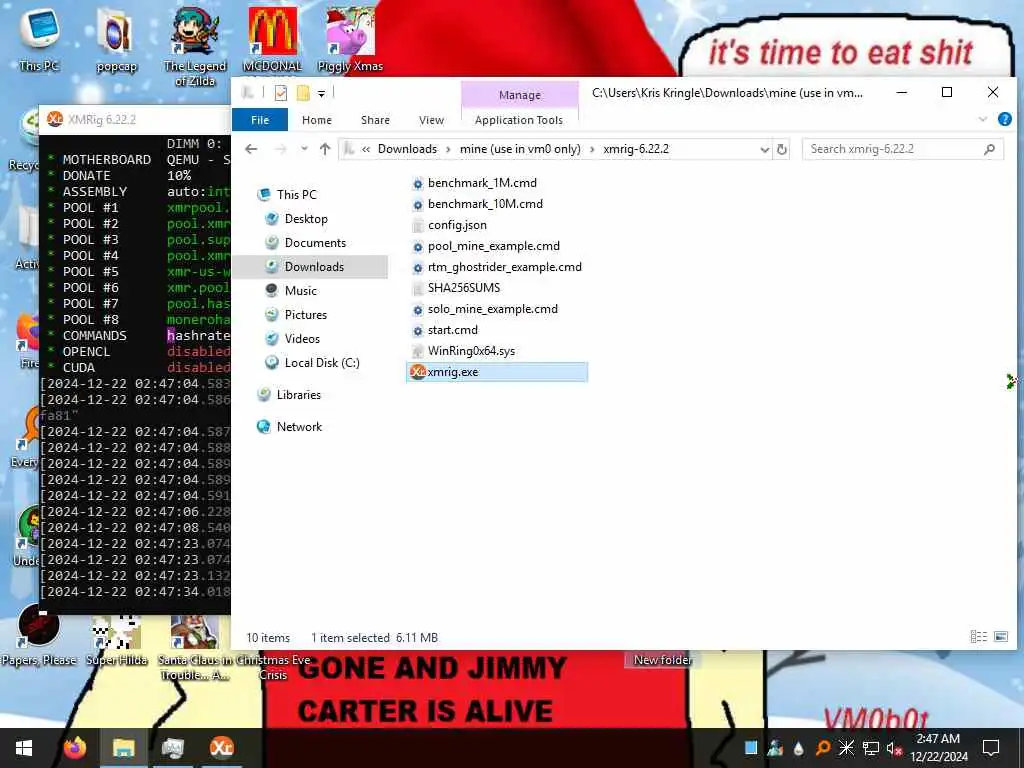Click the xmrig-6.22.2 breadcrumb

point(636,149)
